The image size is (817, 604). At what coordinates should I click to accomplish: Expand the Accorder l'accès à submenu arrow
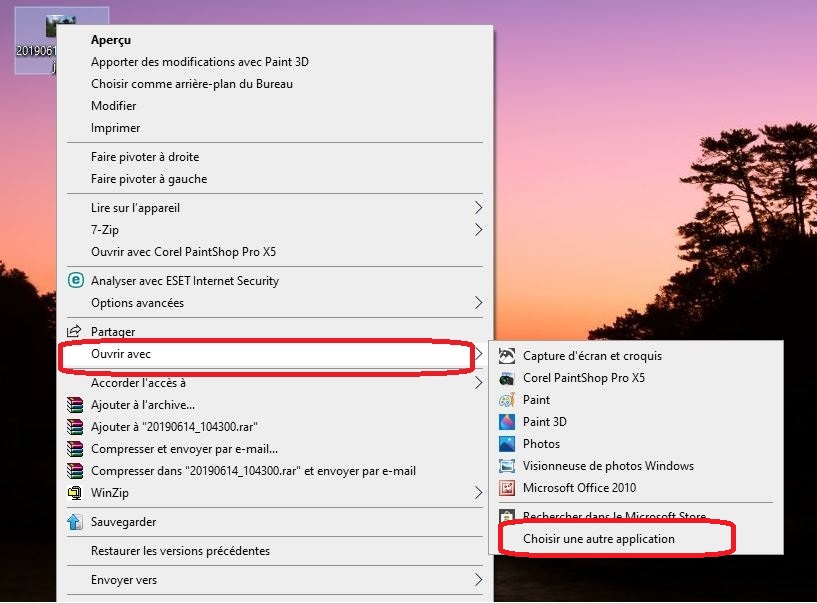tap(478, 383)
